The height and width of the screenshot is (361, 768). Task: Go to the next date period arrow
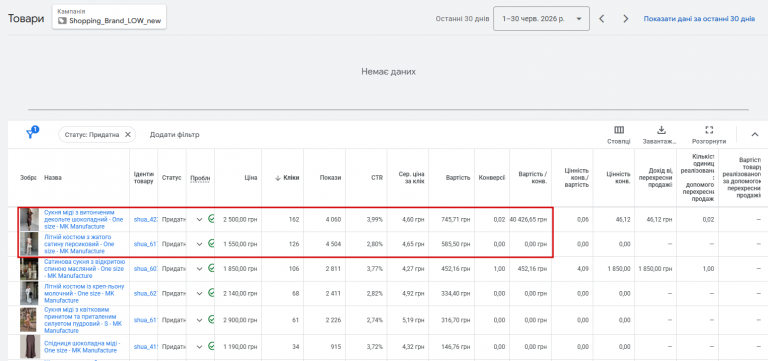pyautogui.click(x=625, y=19)
